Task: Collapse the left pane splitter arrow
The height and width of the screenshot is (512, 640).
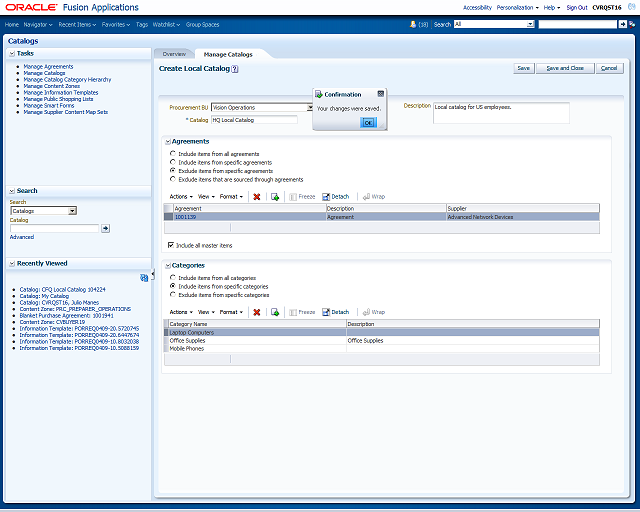Action: pos(153,275)
